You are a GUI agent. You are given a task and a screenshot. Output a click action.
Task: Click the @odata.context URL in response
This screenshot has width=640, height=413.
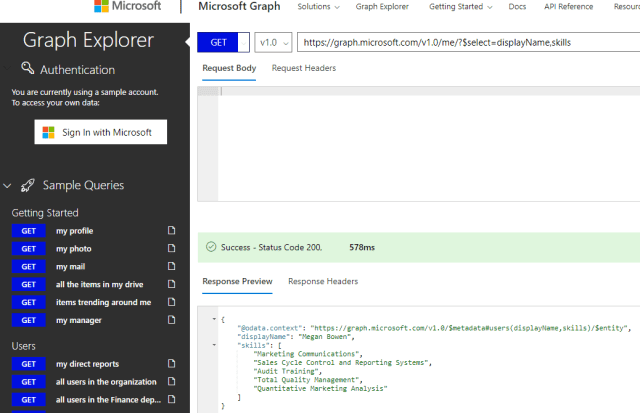(x=471, y=328)
